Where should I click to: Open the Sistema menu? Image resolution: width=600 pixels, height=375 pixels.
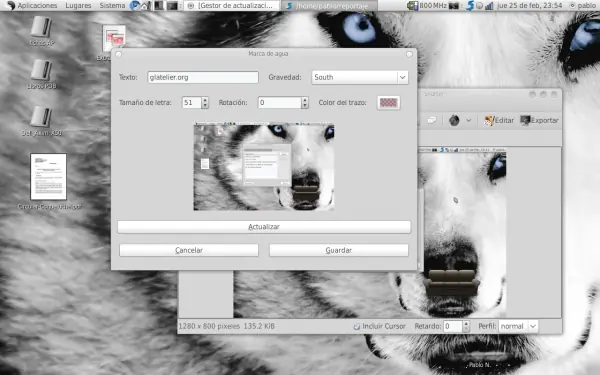pyautogui.click(x=112, y=5)
